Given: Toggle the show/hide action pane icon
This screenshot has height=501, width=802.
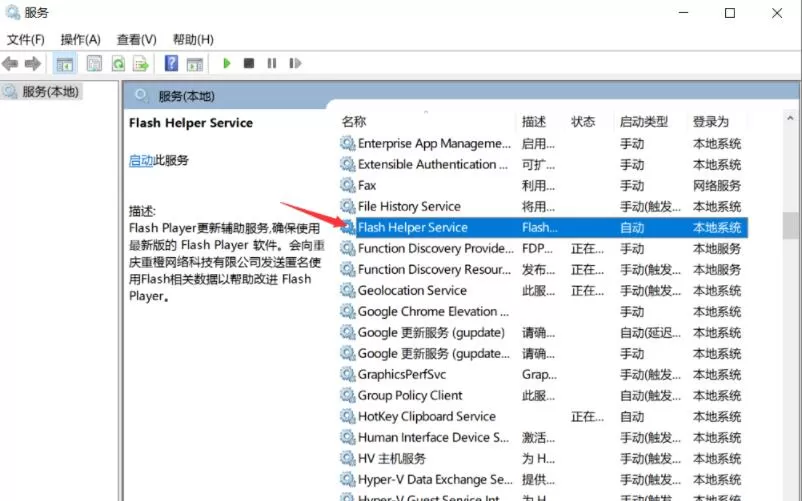Looking at the screenshot, I should [x=195, y=64].
